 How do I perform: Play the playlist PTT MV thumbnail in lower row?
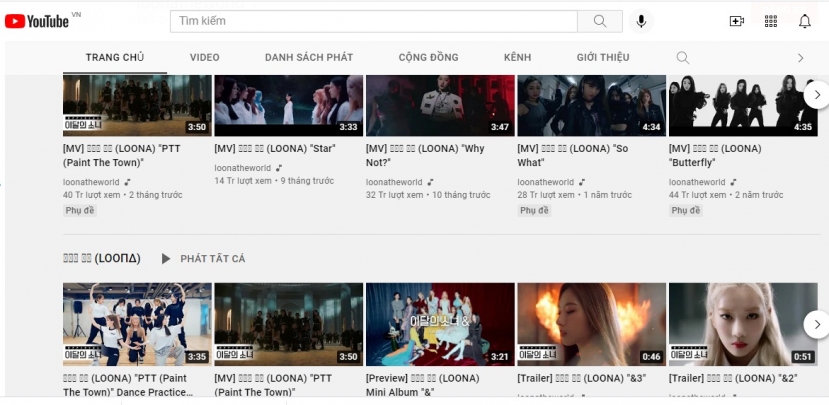click(x=289, y=324)
